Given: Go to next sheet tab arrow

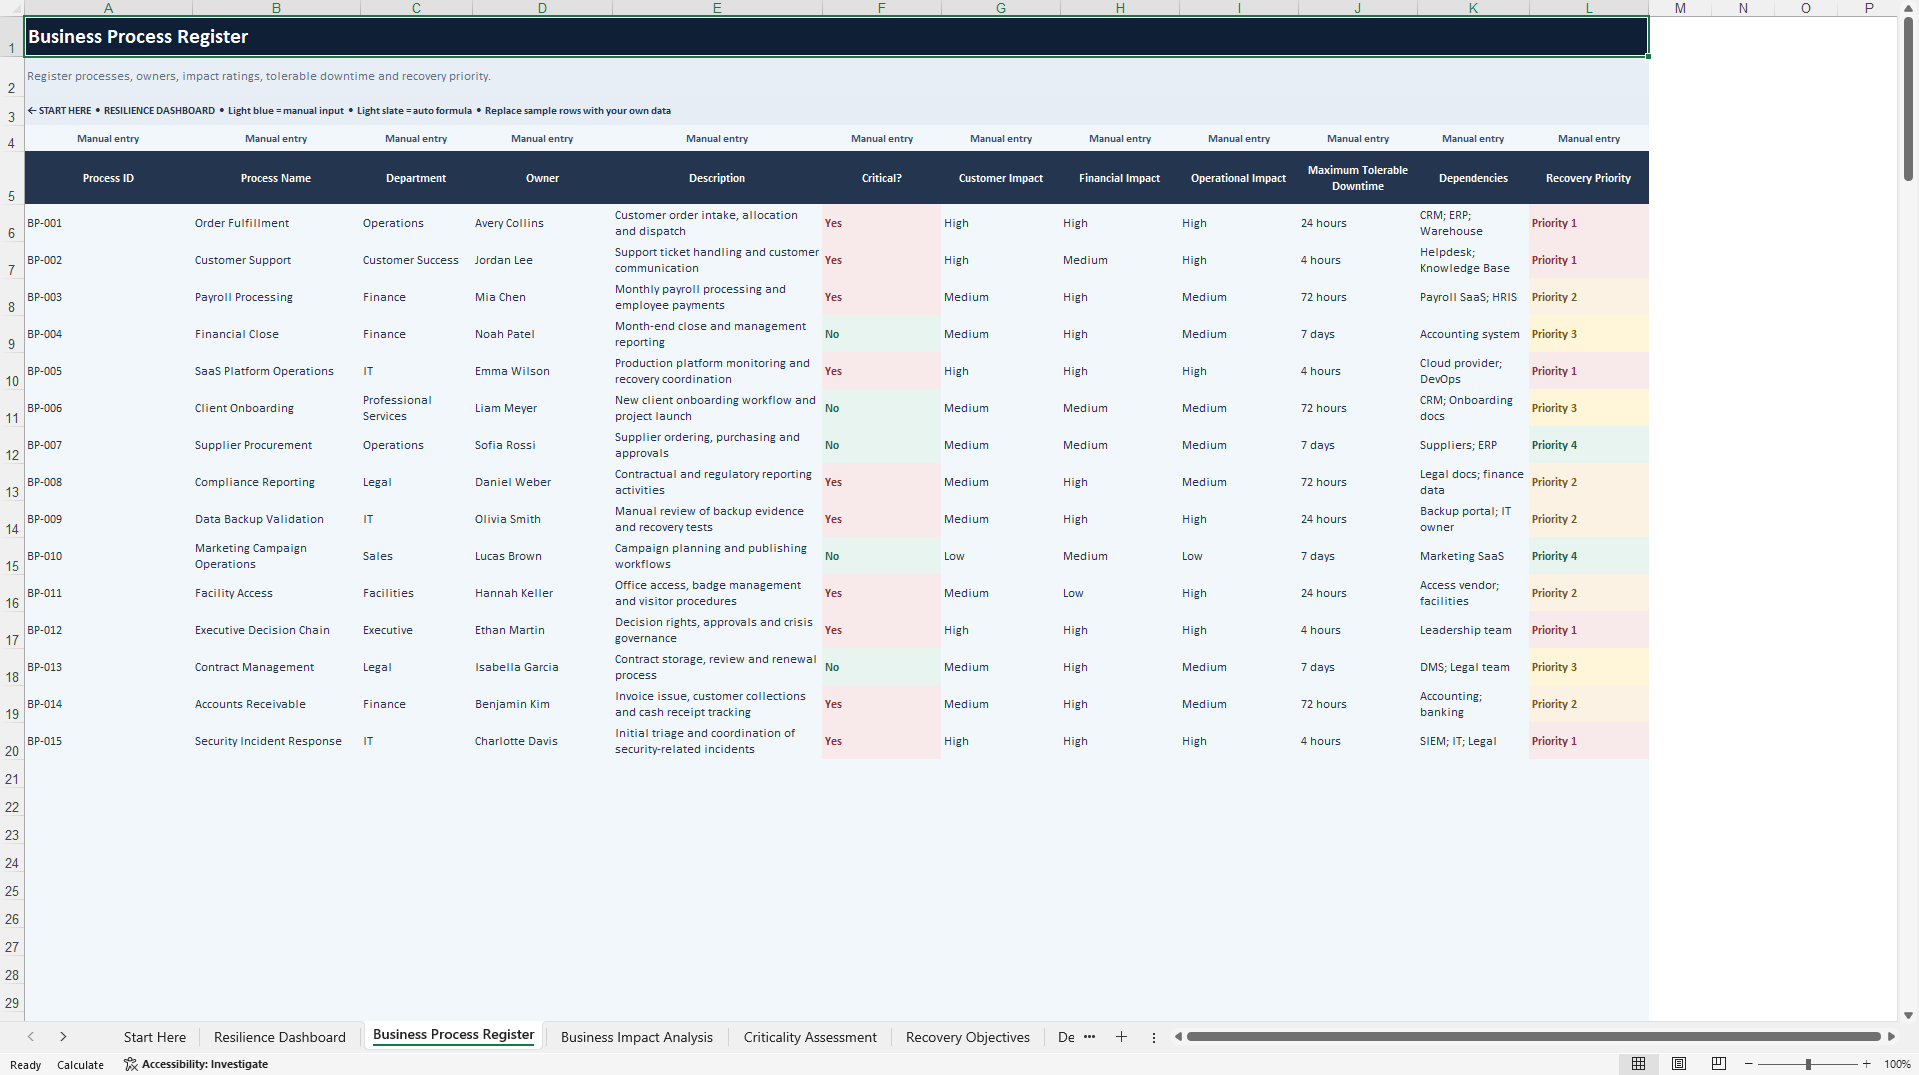Looking at the screenshot, I should [63, 1037].
